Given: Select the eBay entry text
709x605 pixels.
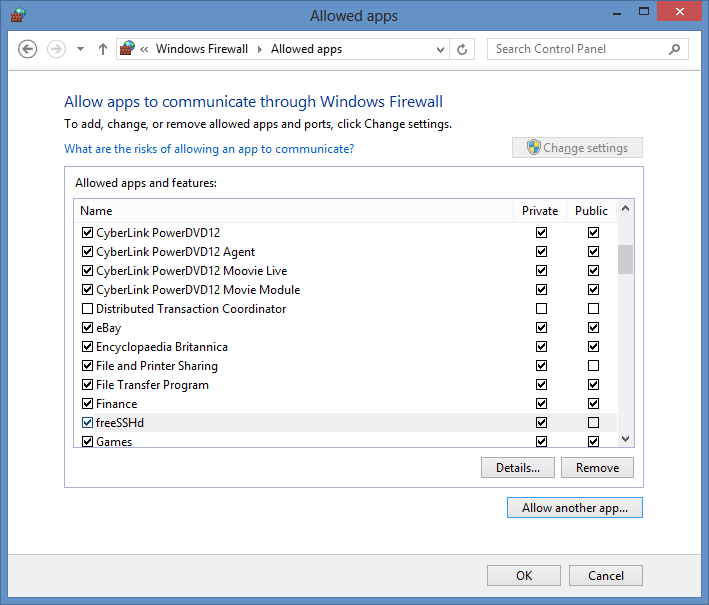Looking at the screenshot, I should (109, 328).
